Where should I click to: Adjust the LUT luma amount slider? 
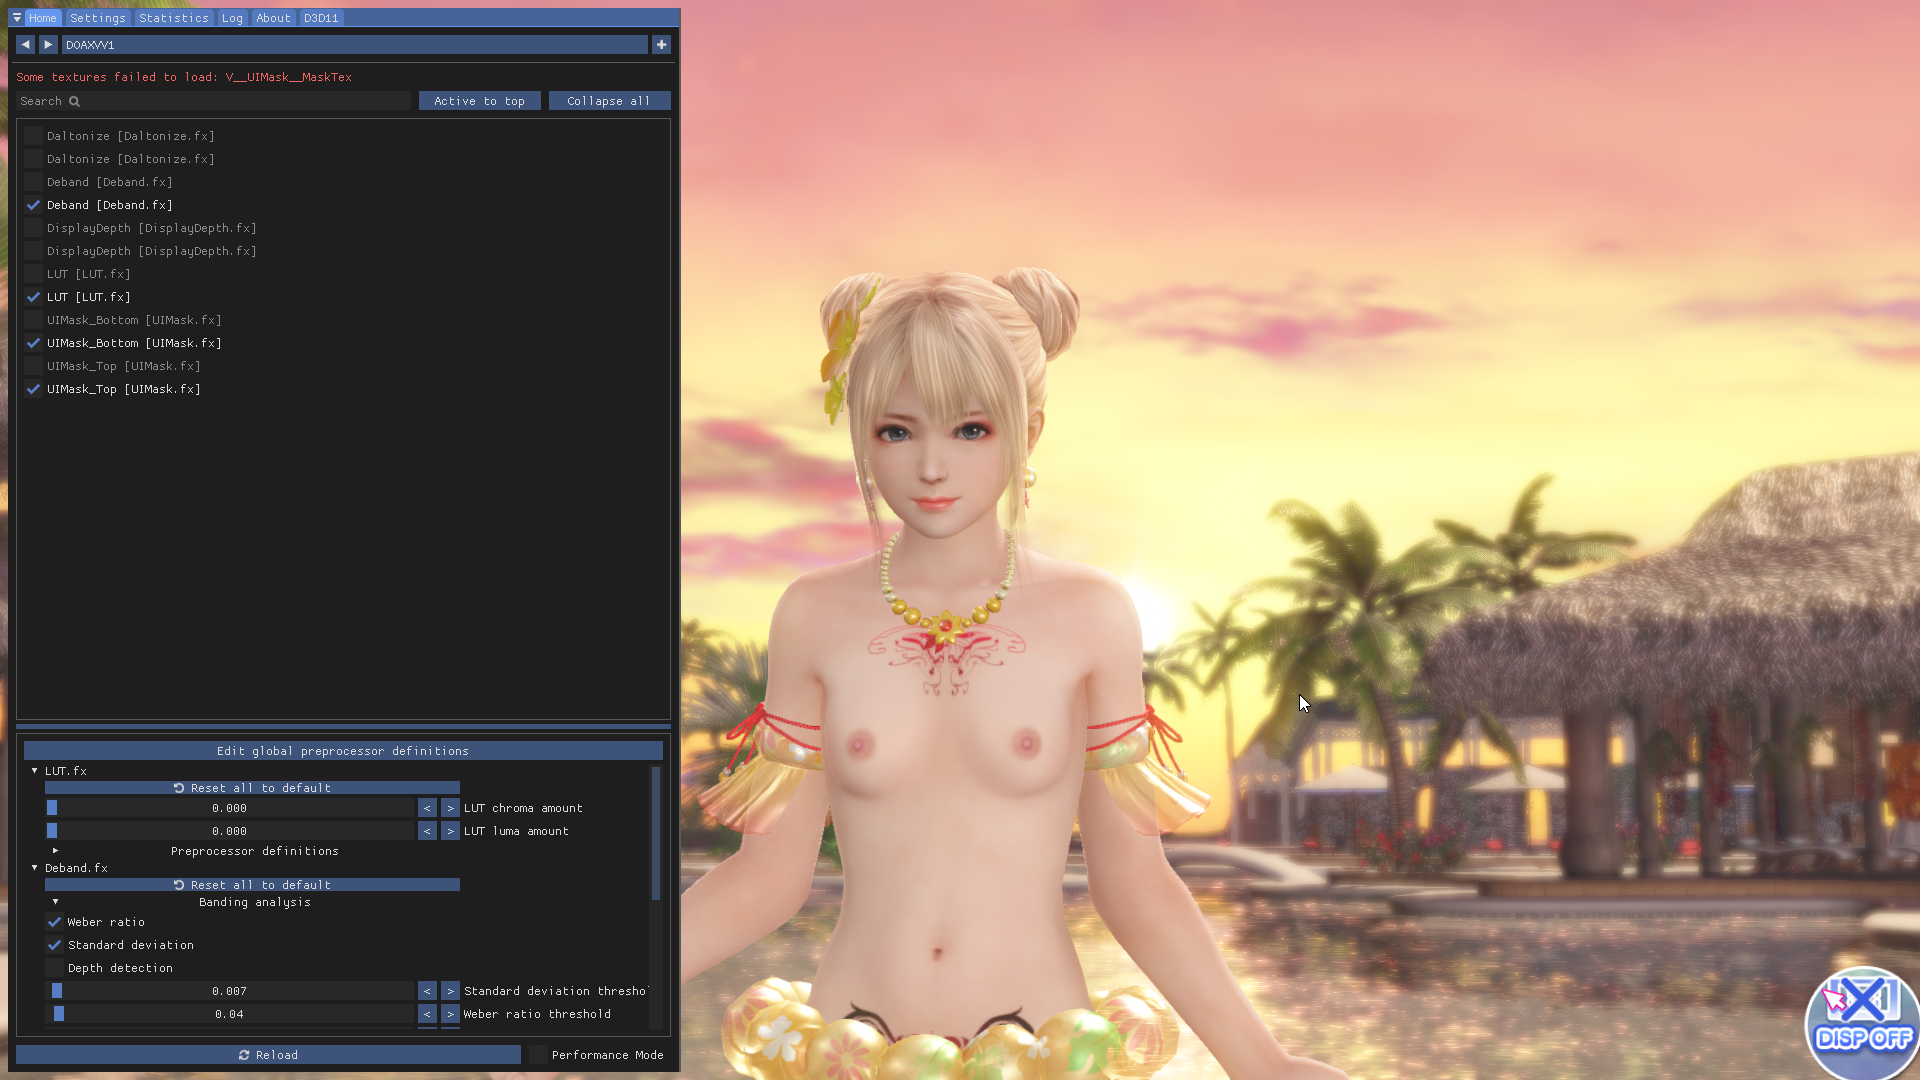point(229,831)
